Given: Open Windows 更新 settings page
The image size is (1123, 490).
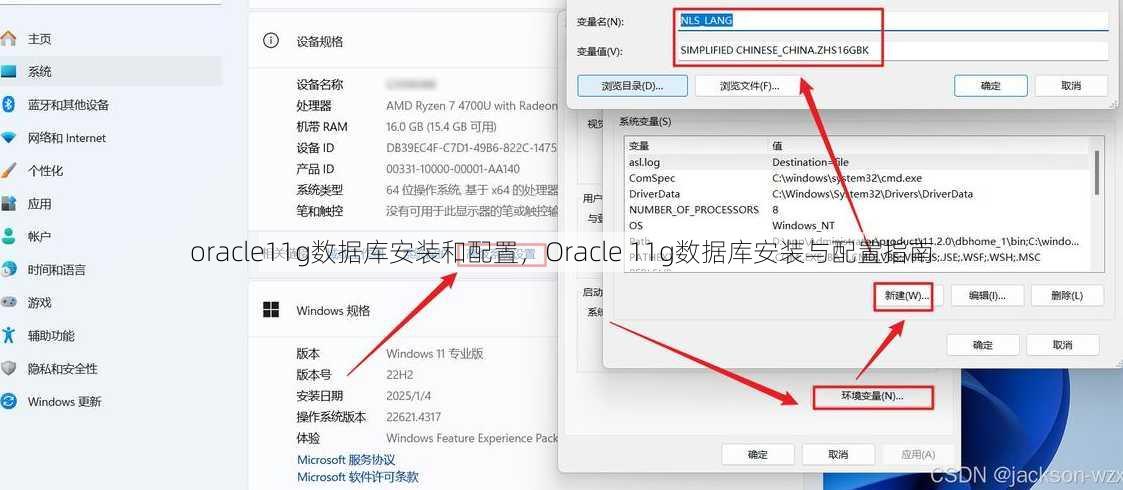Looking at the screenshot, I should (x=64, y=401).
